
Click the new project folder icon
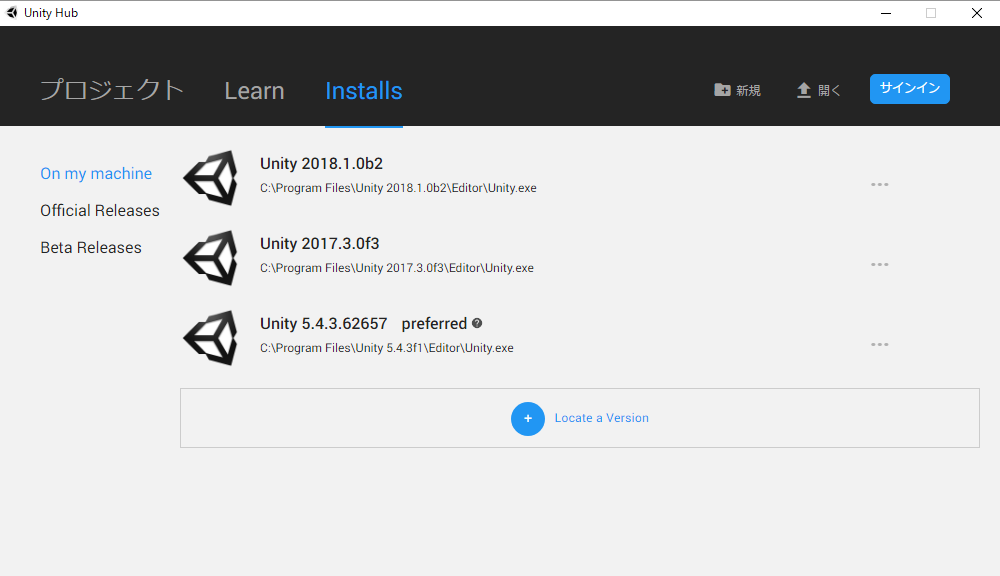(722, 90)
